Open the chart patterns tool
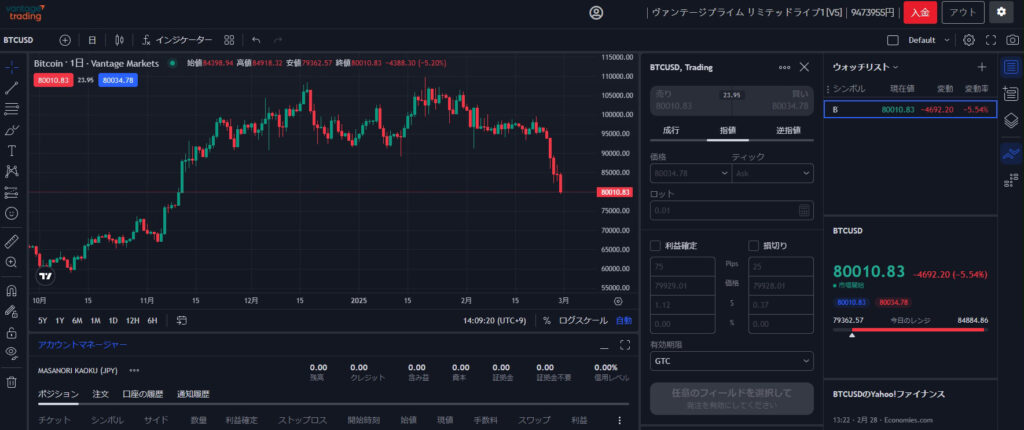The width and height of the screenshot is (1024, 430). point(11,172)
